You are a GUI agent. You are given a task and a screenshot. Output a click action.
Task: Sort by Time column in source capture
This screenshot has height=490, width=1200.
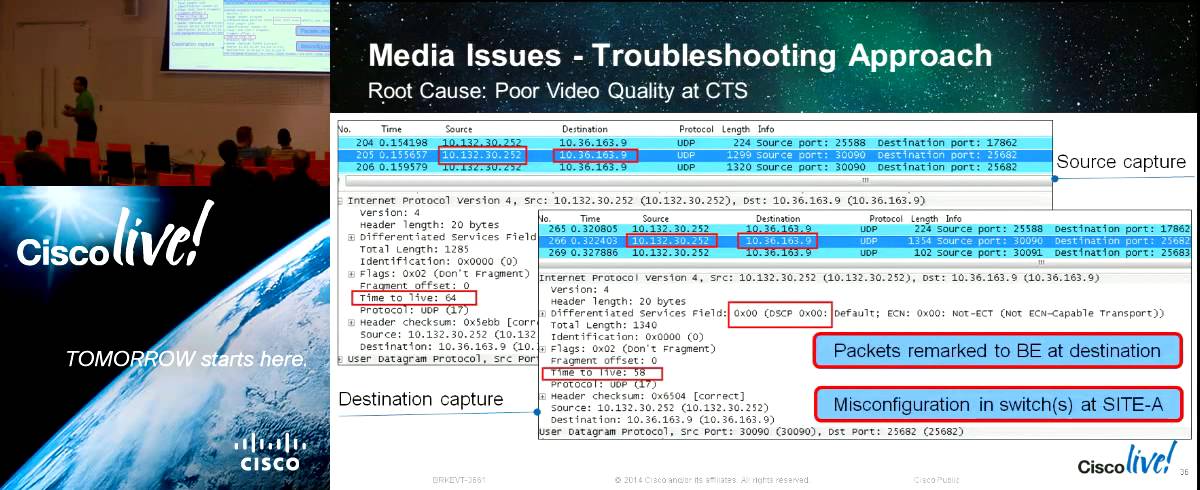click(x=392, y=130)
